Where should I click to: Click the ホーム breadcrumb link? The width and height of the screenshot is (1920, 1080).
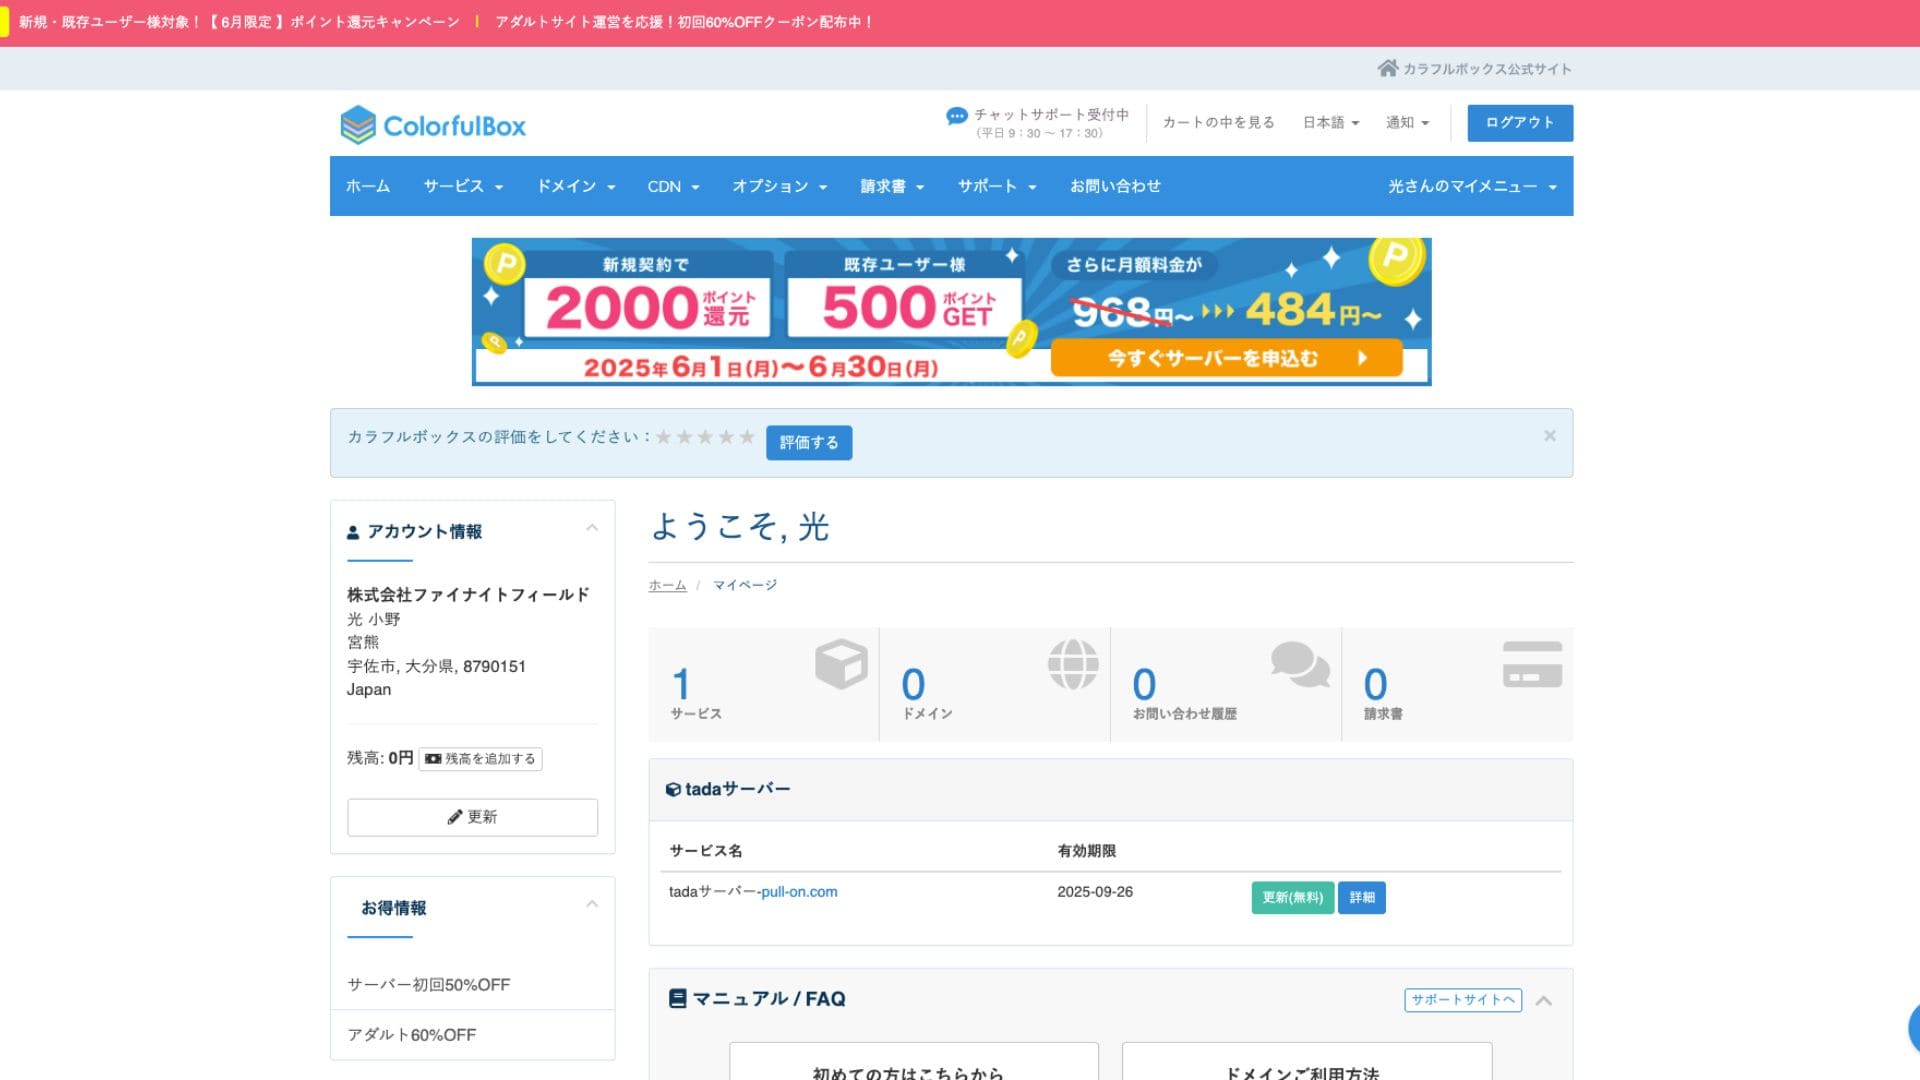point(667,585)
